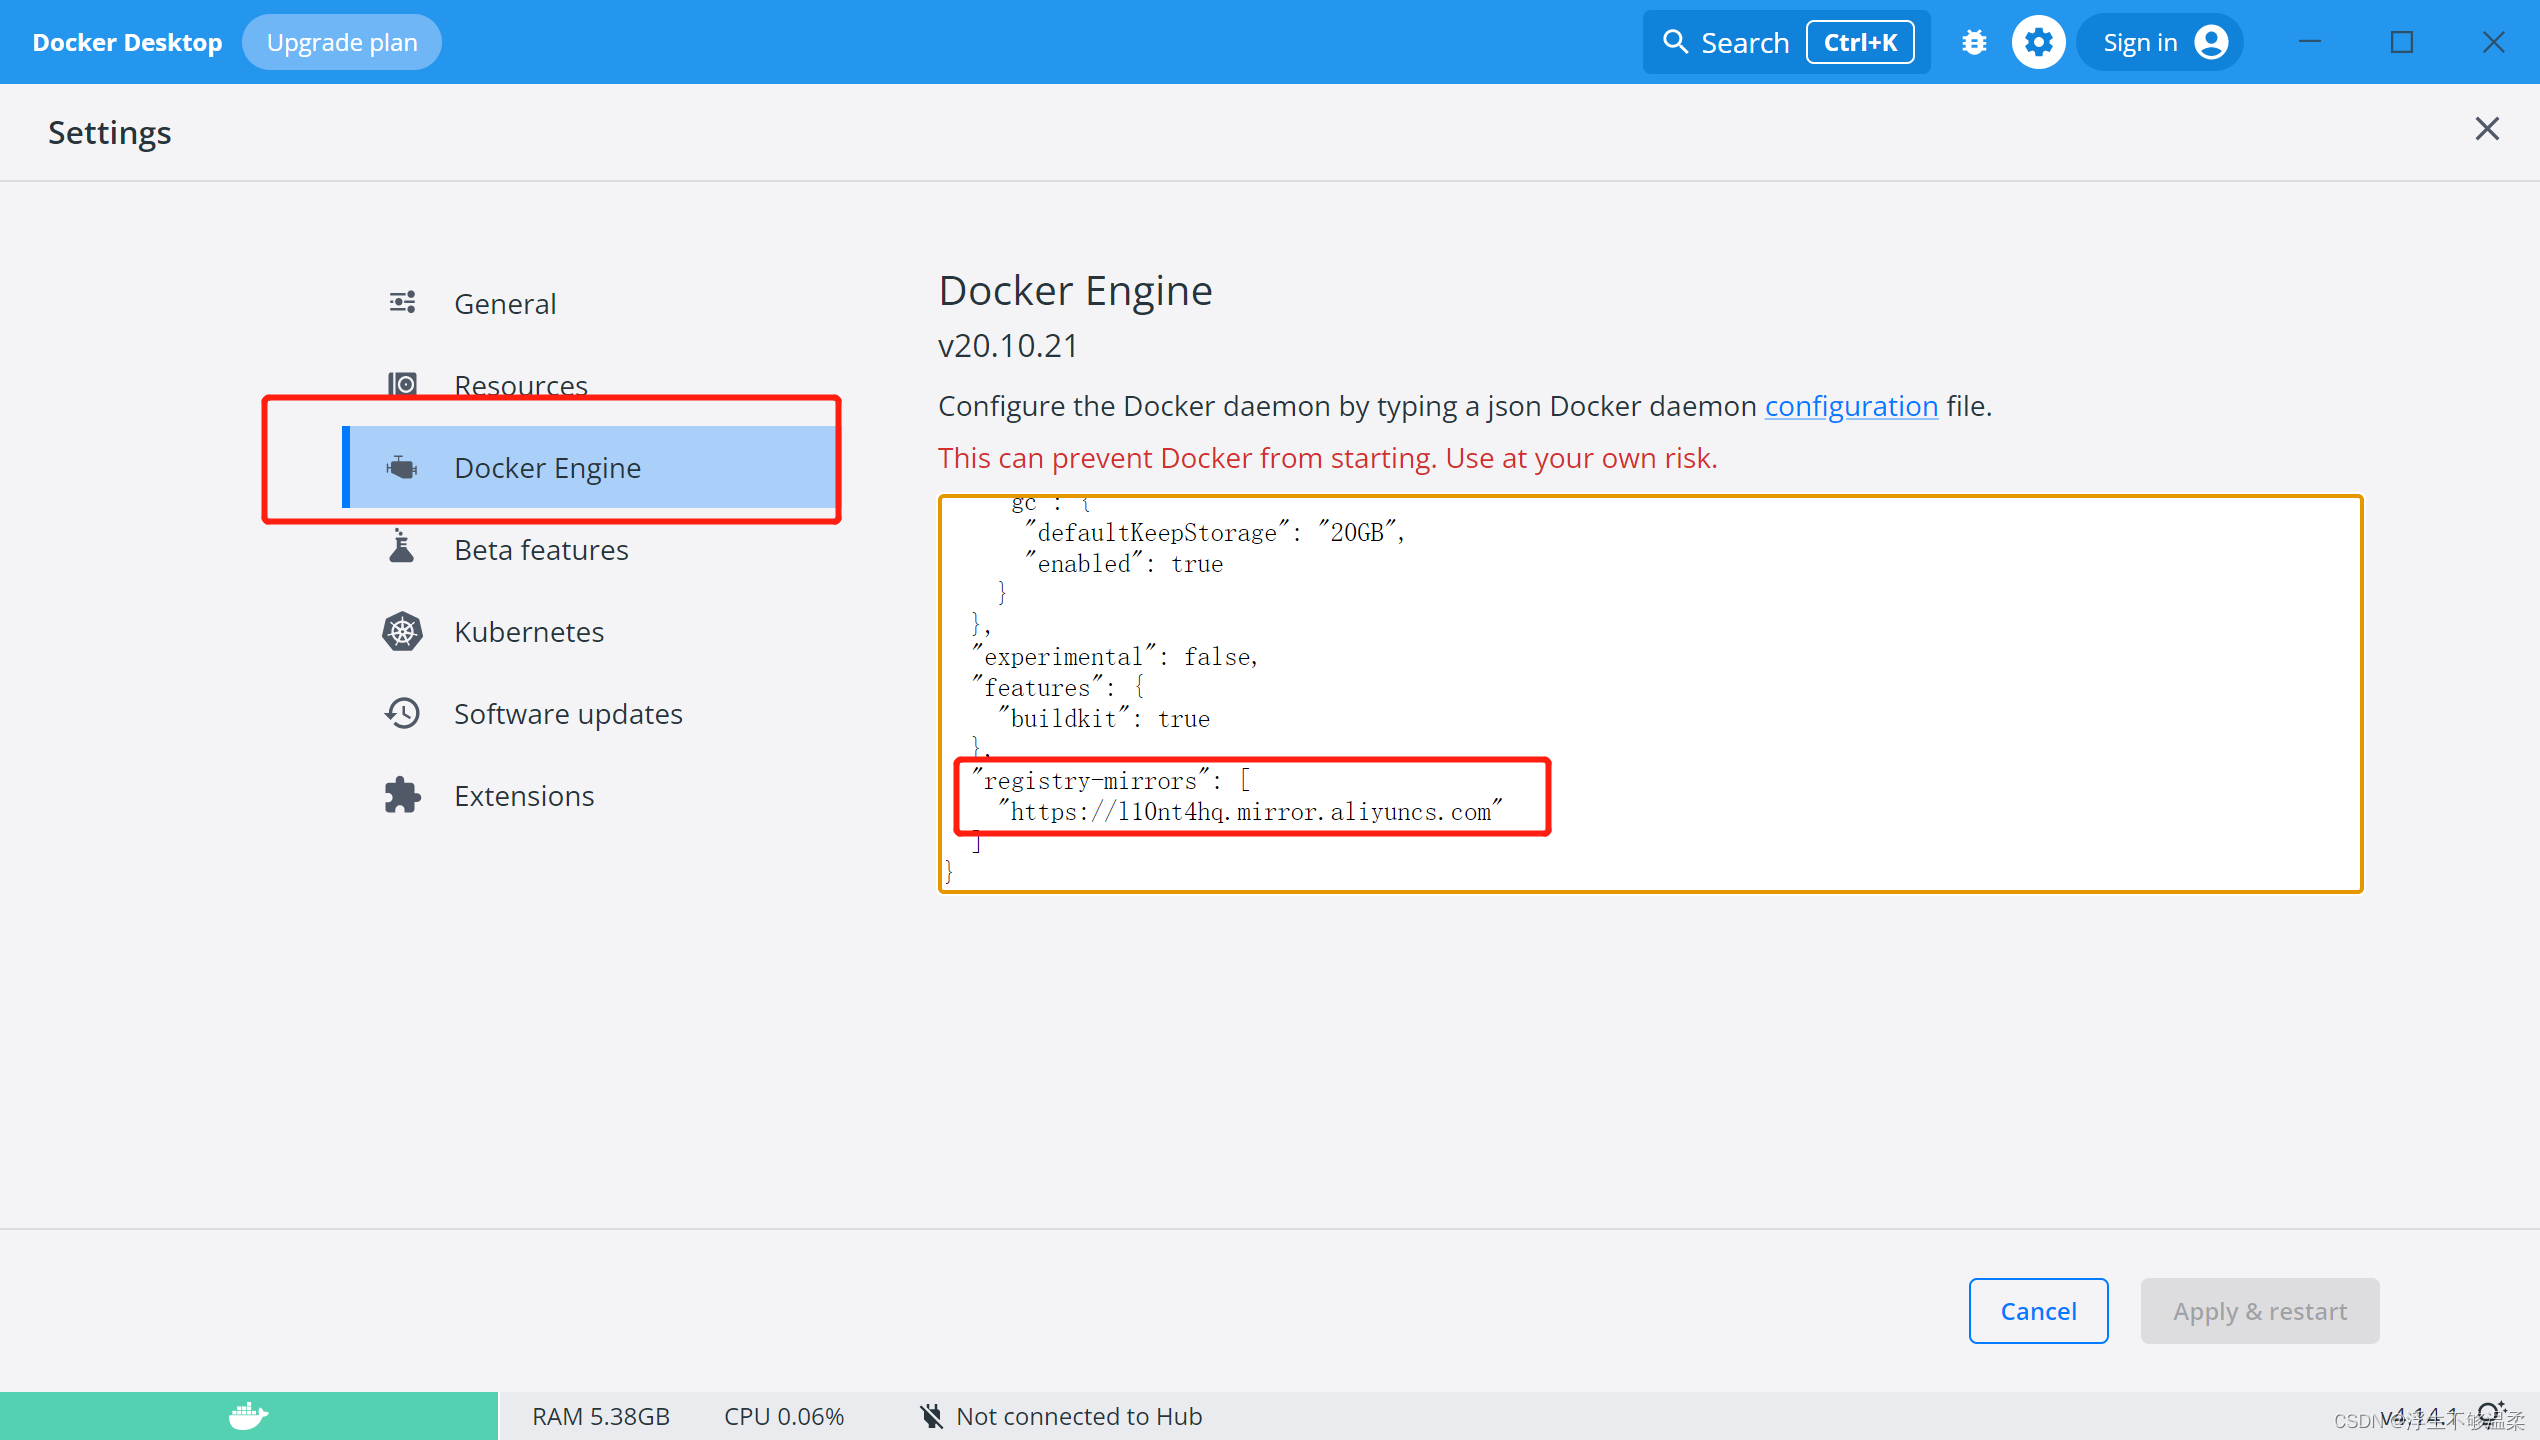Open settings via the gear icon
Viewport: 2540px width, 1440px height.
[2039, 41]
